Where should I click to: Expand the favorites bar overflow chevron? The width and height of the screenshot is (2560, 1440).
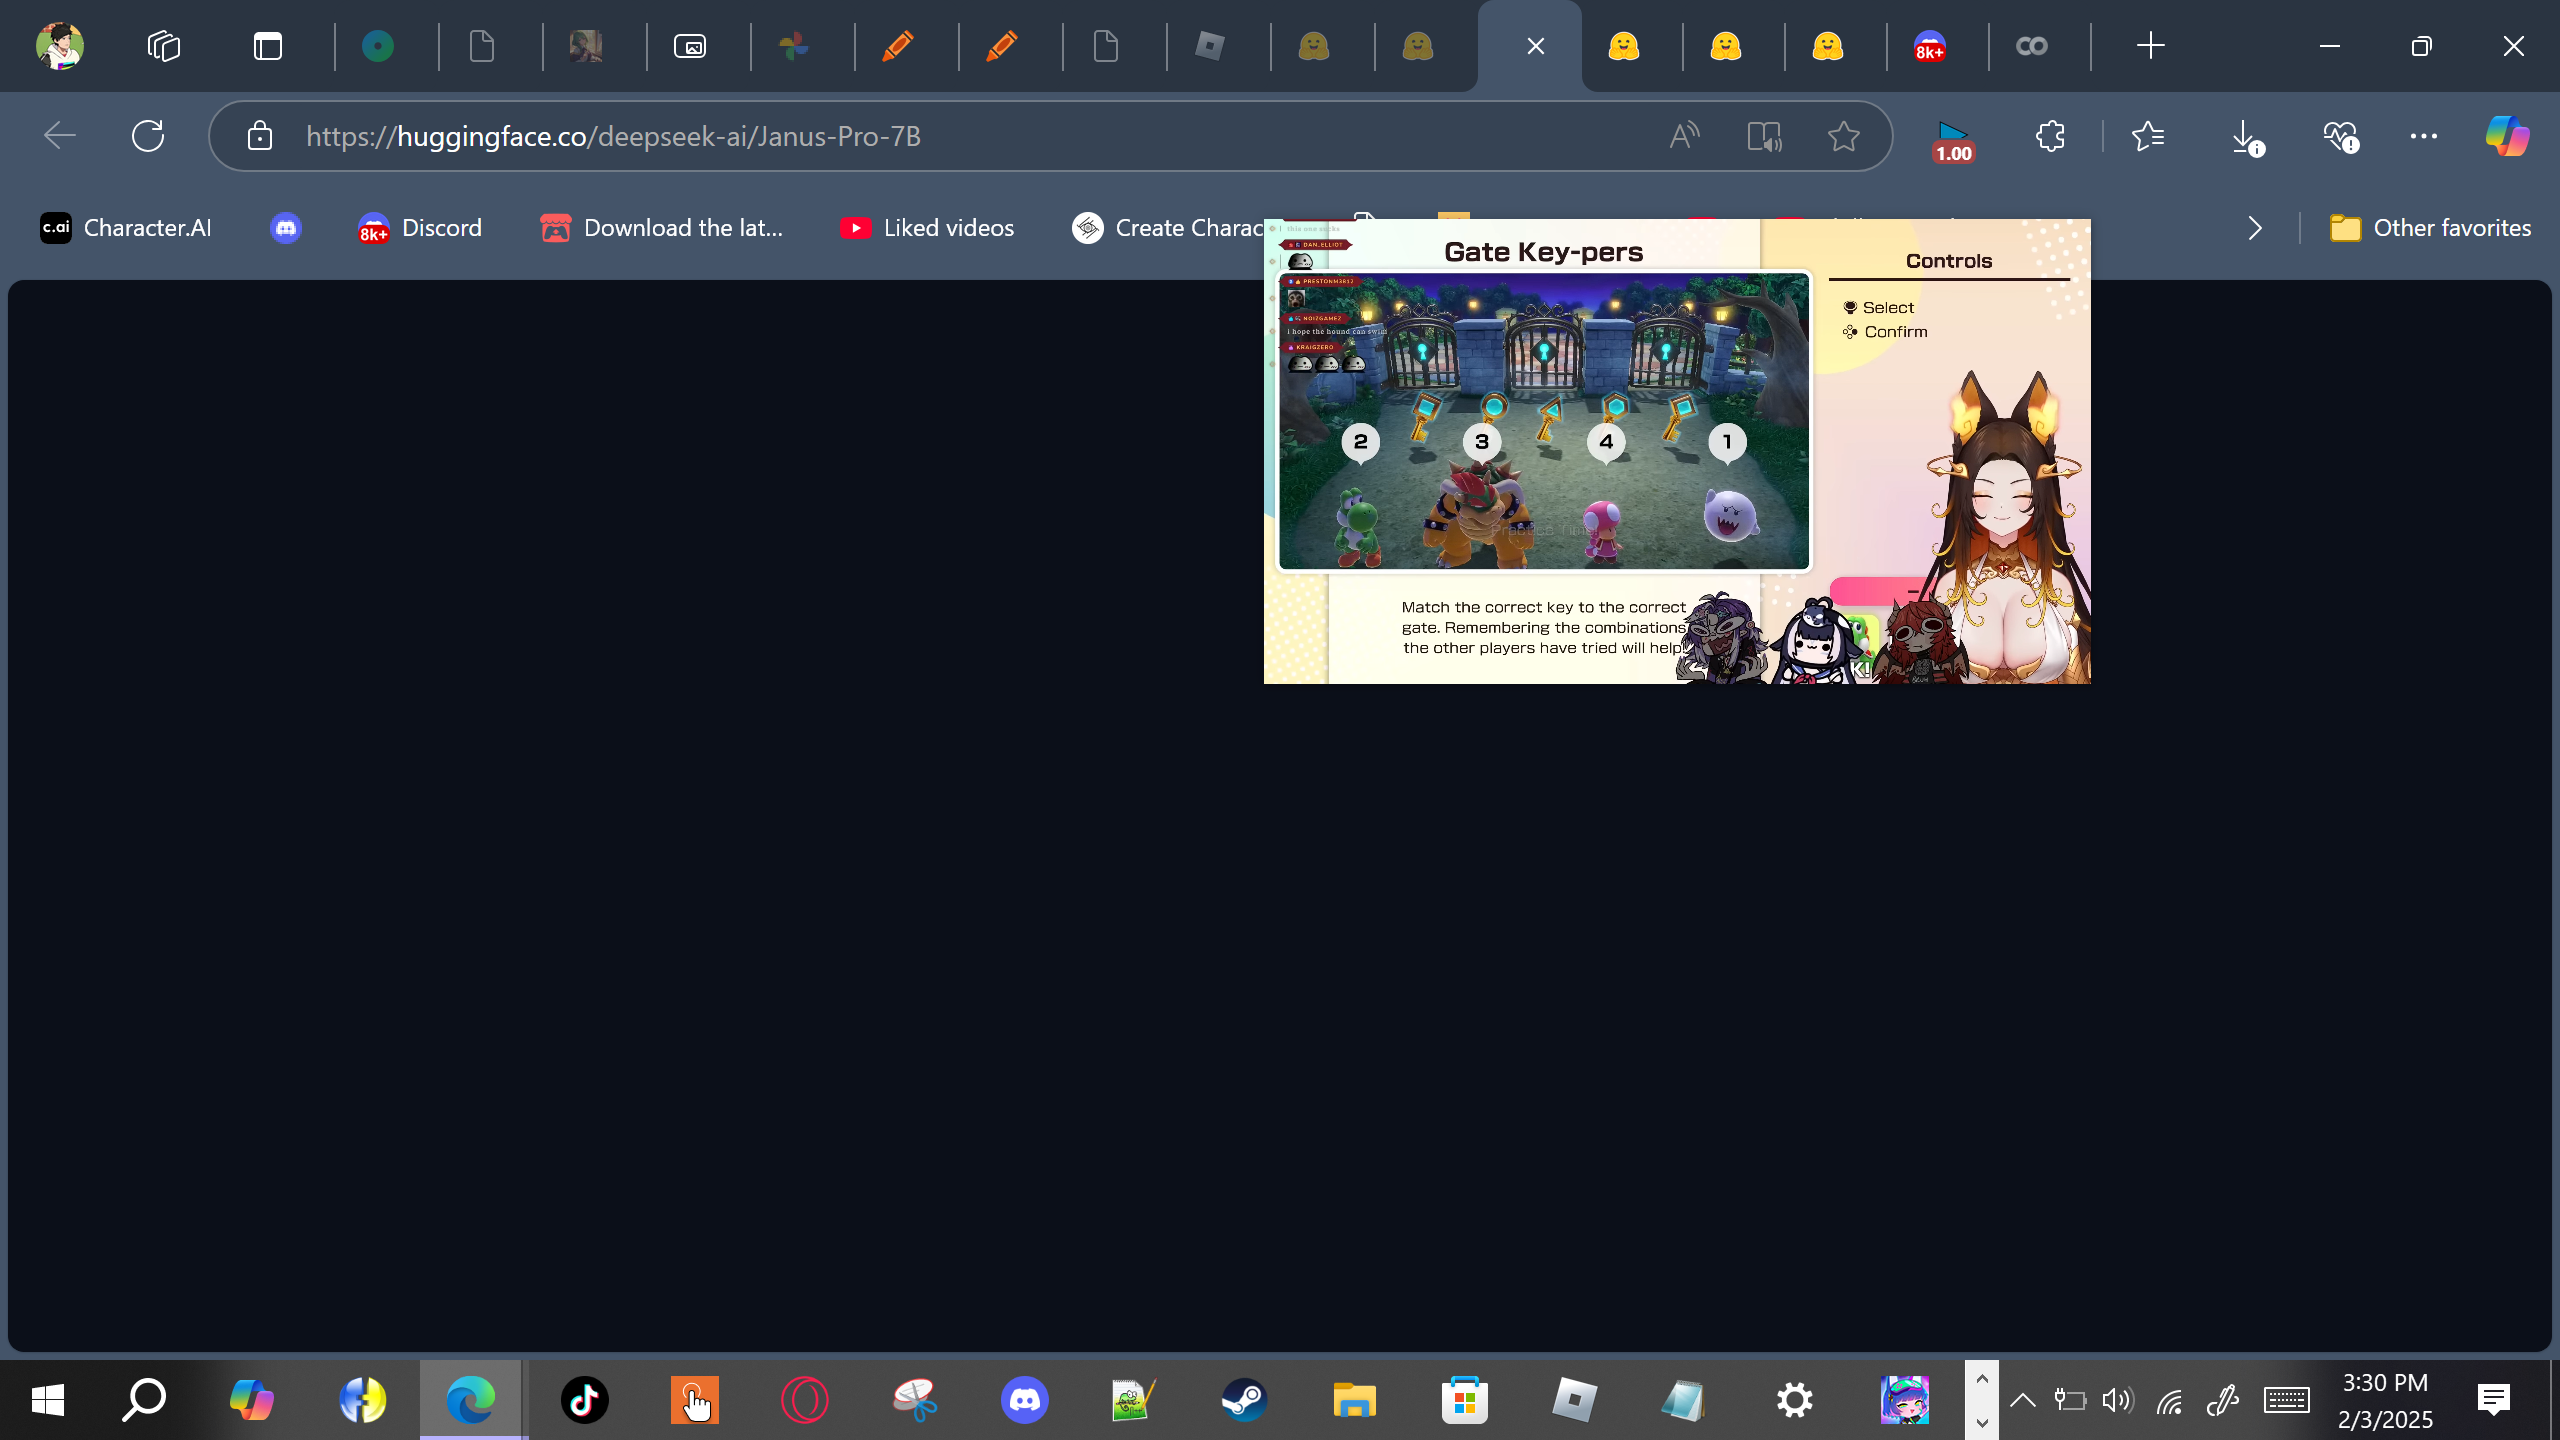point(2255,228)
